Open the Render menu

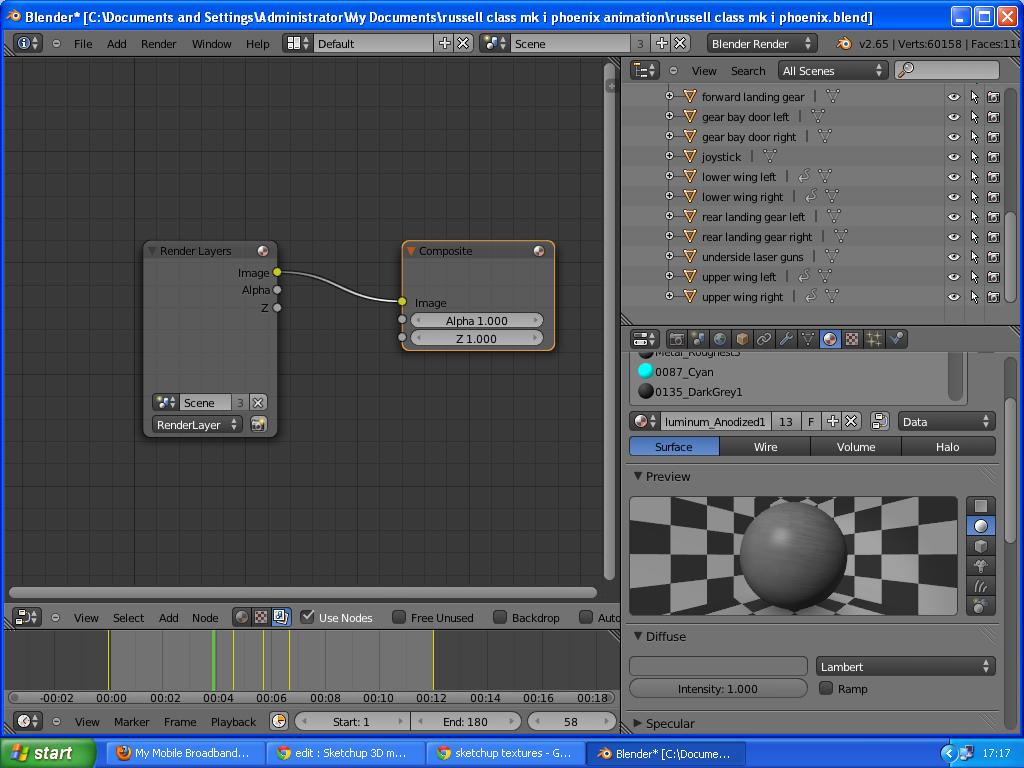pyautogui.click(x=158, y=44)
